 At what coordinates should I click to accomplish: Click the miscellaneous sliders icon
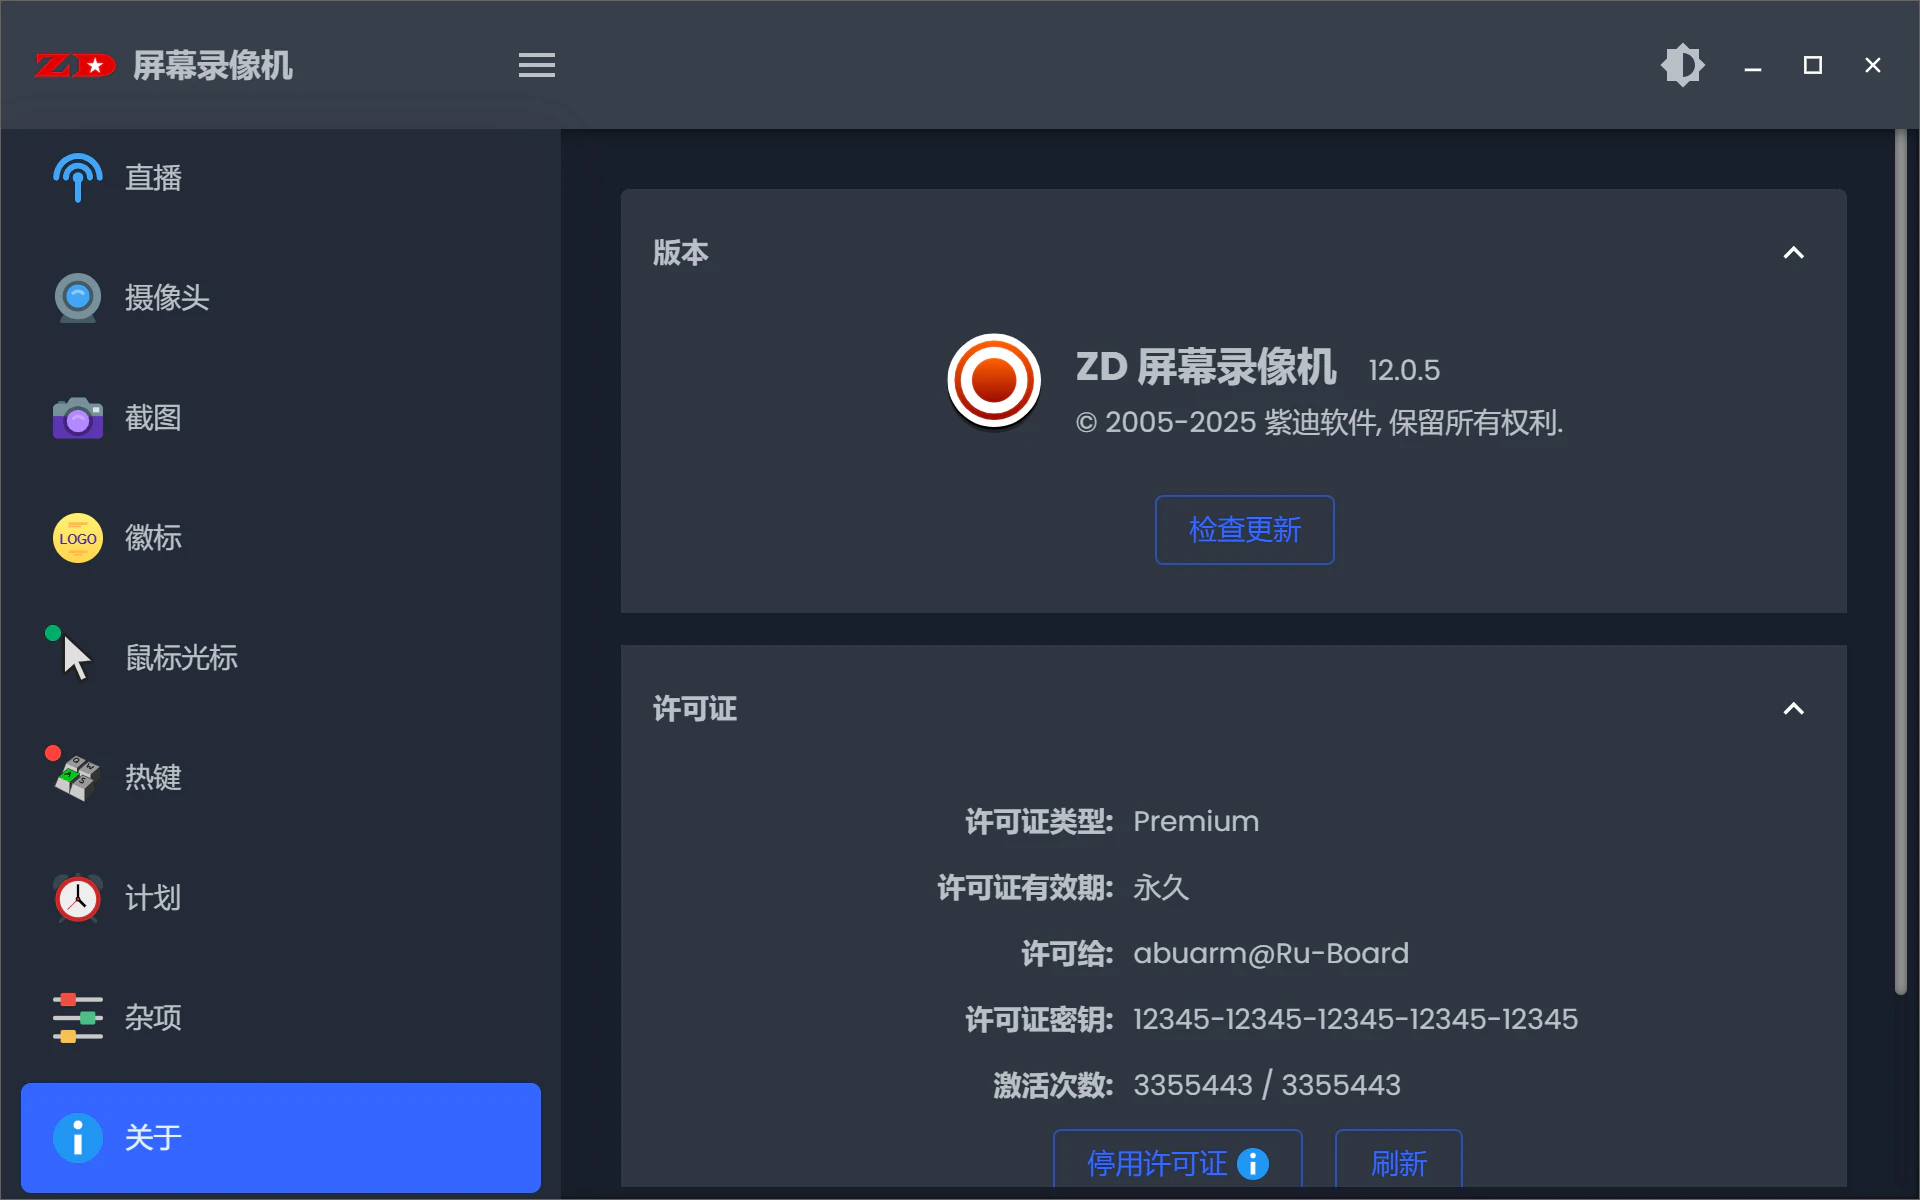(x=77, y=1018)
